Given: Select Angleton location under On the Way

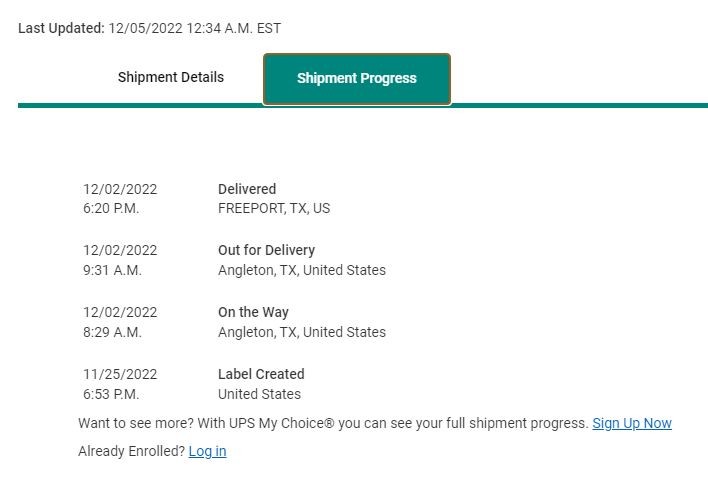Looking at the screenshot, I should coord(301,332).
